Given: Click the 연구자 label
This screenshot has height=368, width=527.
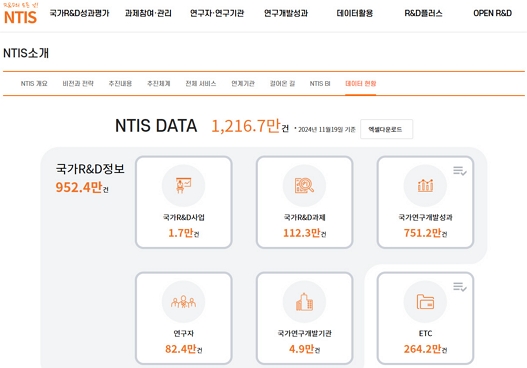Looking at the screenshot, I should tap(184, 333).
